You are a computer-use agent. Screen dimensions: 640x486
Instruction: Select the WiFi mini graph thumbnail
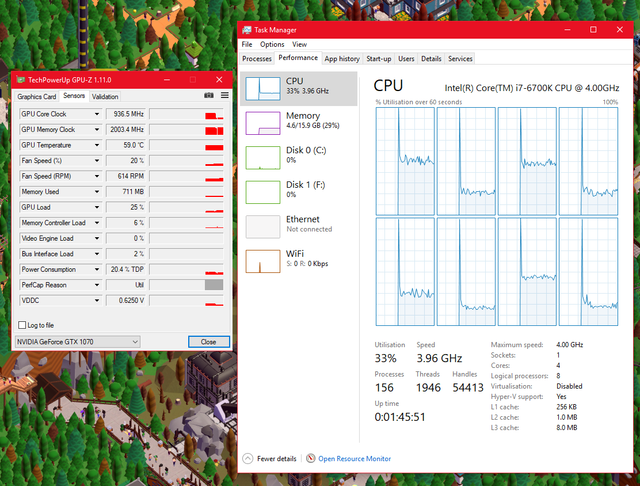263,261
